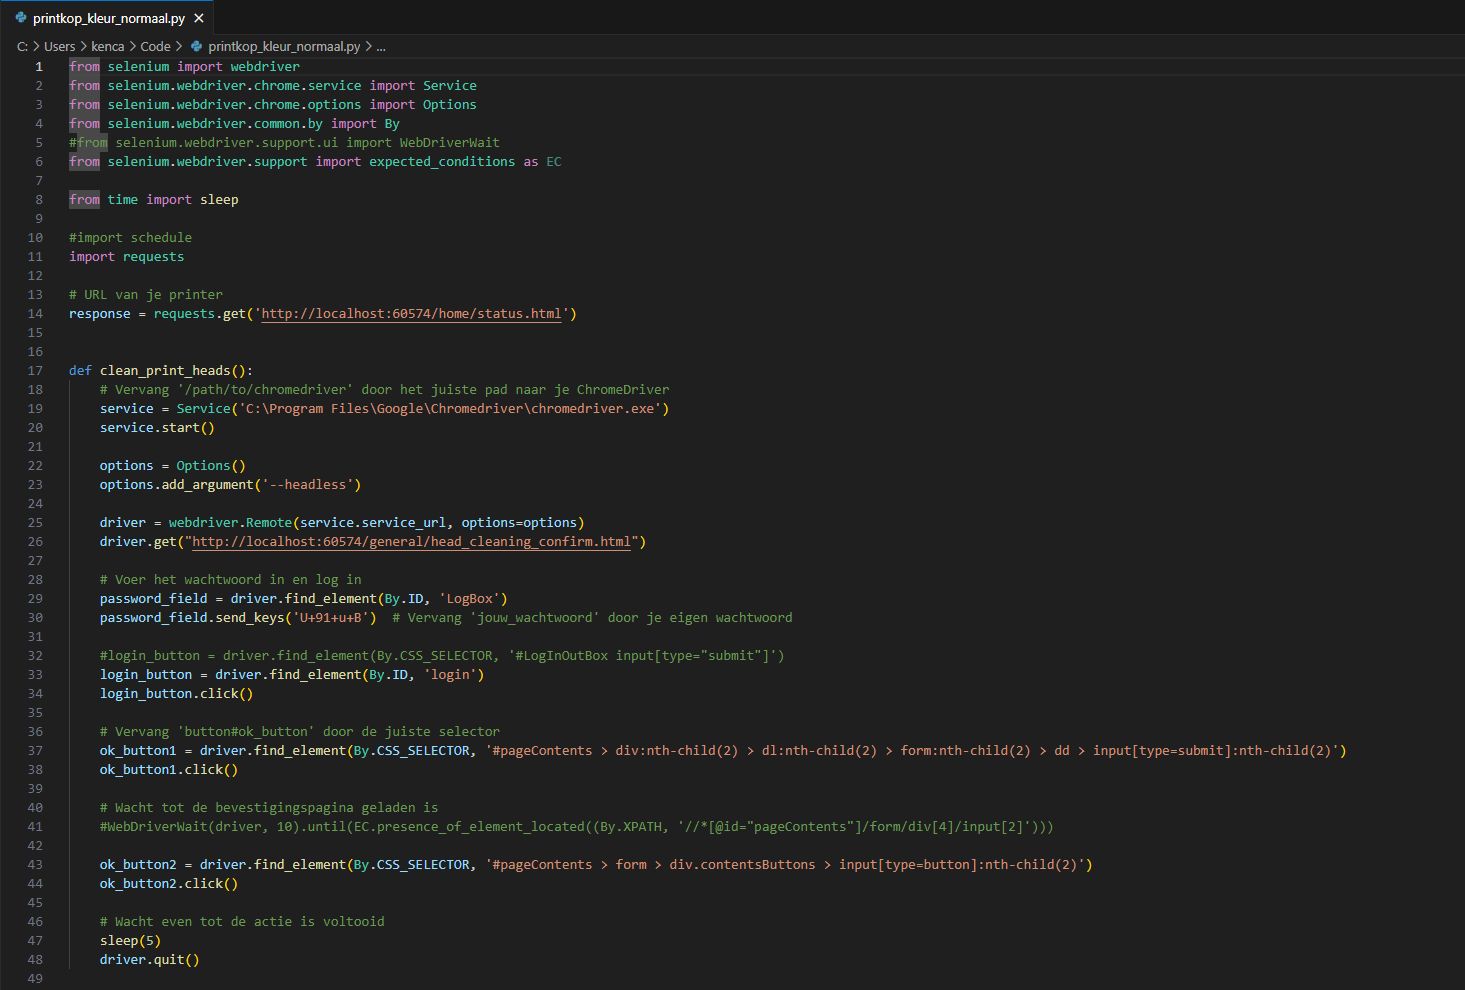Click 'service.start()' on line 20

point(157,428)
